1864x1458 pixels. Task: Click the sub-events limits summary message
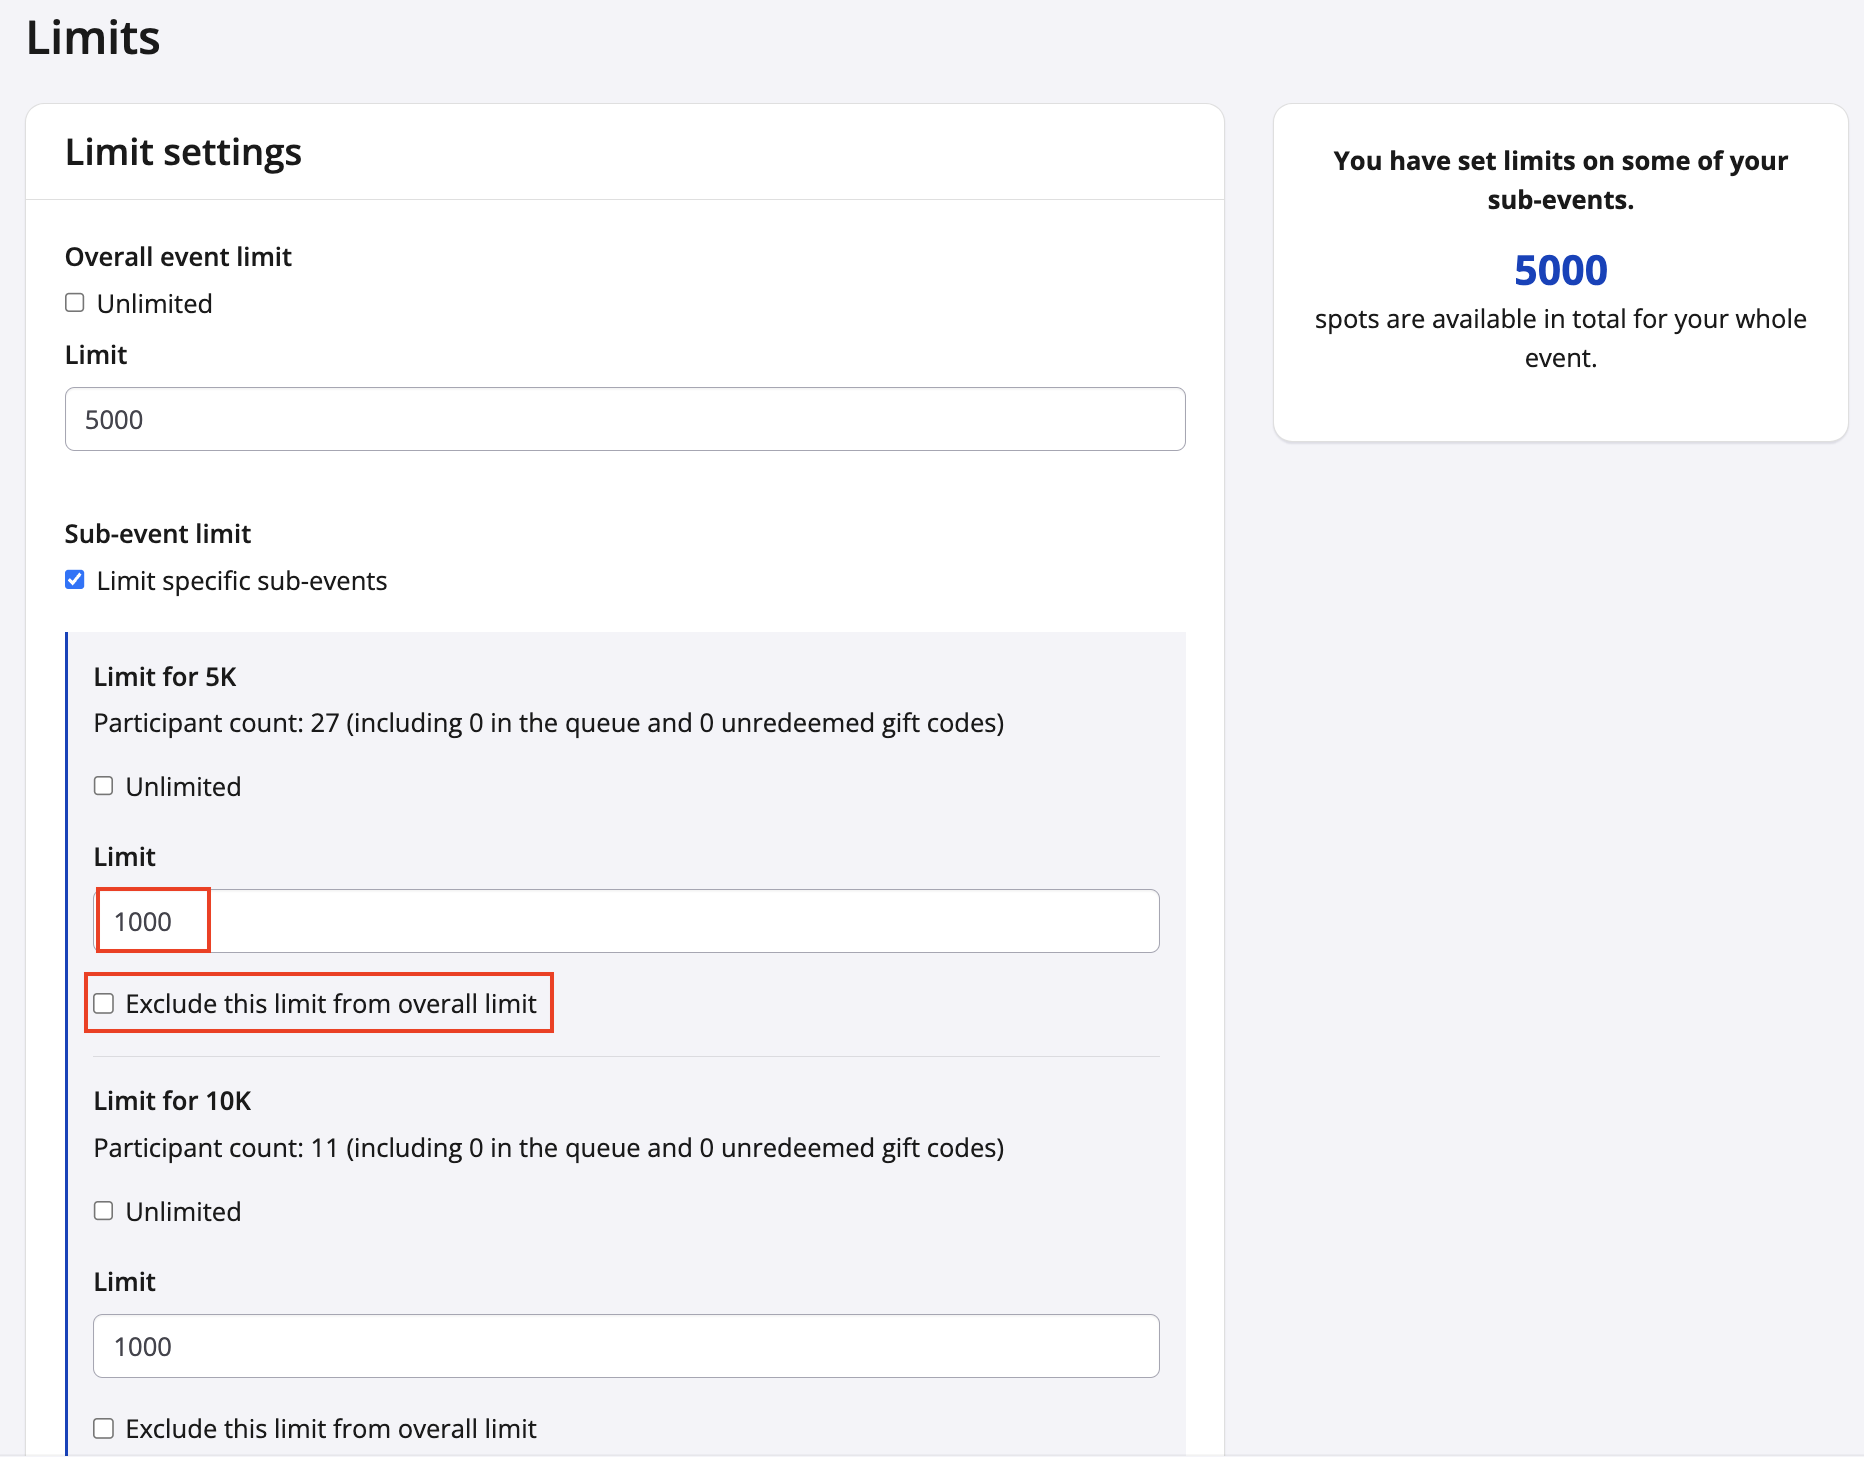pos(1560,180)
